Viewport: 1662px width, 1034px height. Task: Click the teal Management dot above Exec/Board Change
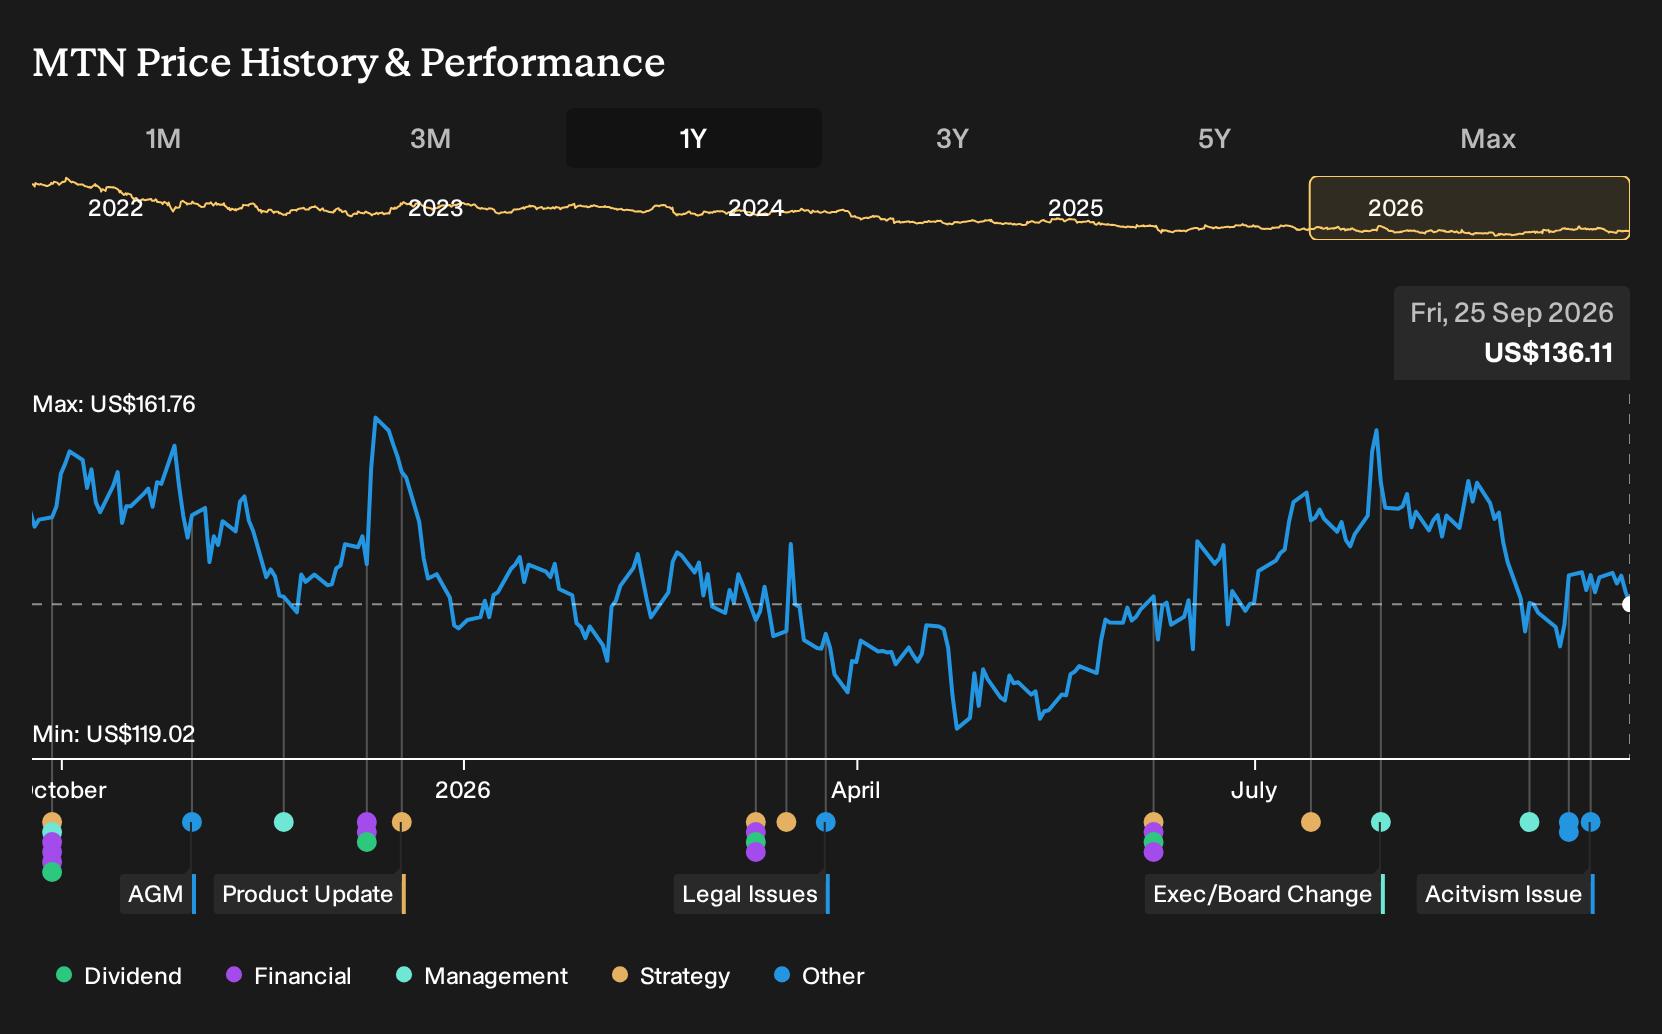coord(1380,822)
